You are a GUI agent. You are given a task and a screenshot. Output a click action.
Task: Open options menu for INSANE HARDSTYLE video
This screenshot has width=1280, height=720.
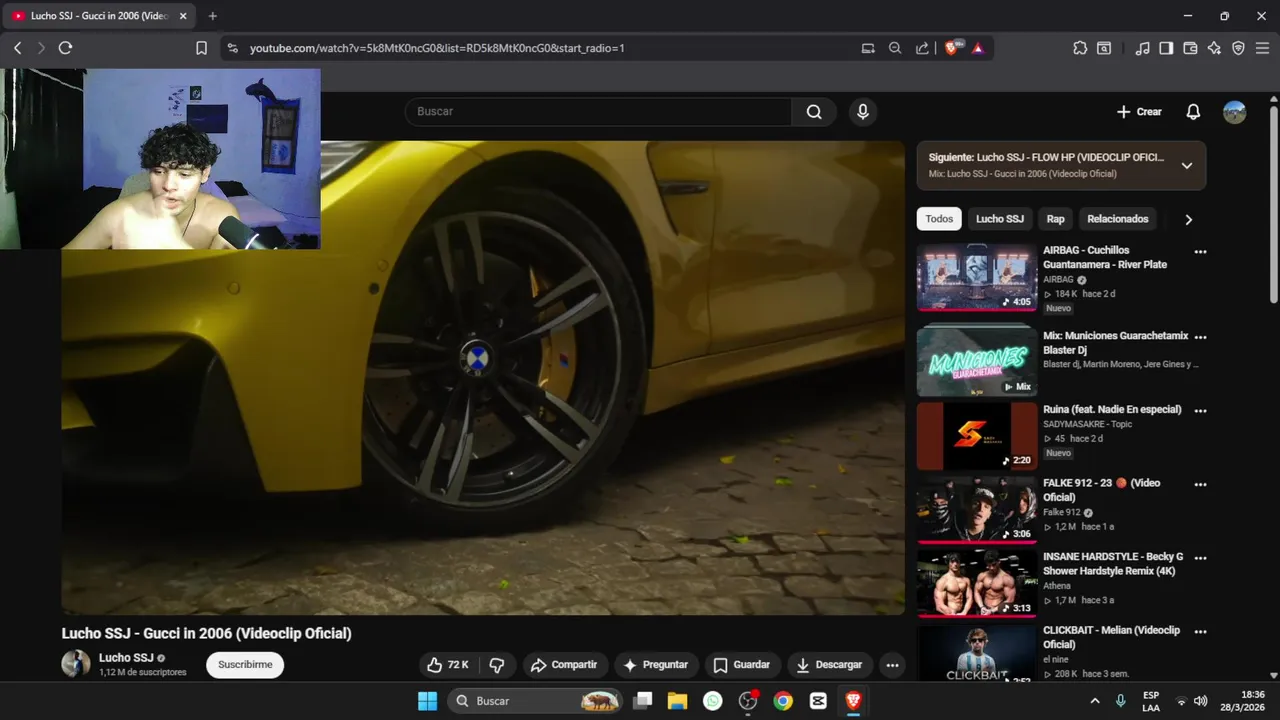pos(1200,558)
